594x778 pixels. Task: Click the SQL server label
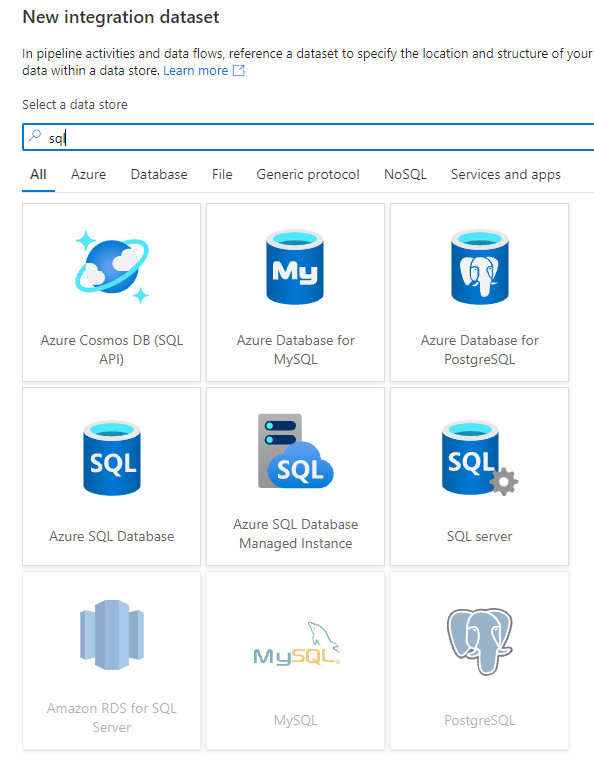(x=479, y=536)
